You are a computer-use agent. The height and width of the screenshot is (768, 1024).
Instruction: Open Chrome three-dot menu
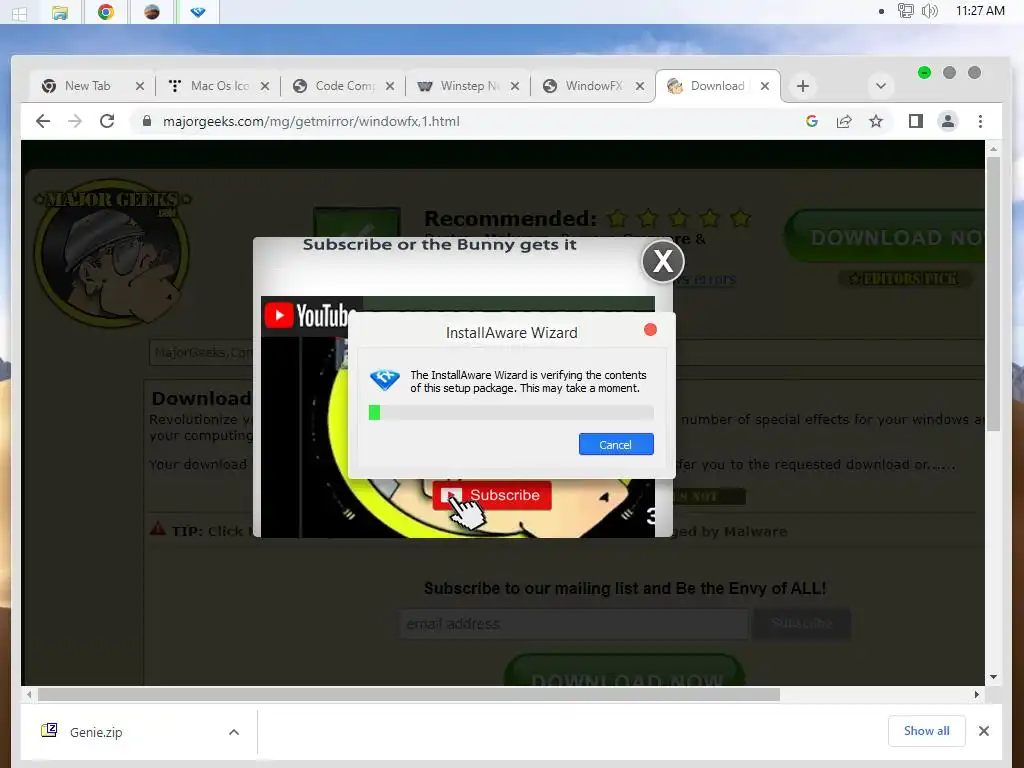(980, 121)
